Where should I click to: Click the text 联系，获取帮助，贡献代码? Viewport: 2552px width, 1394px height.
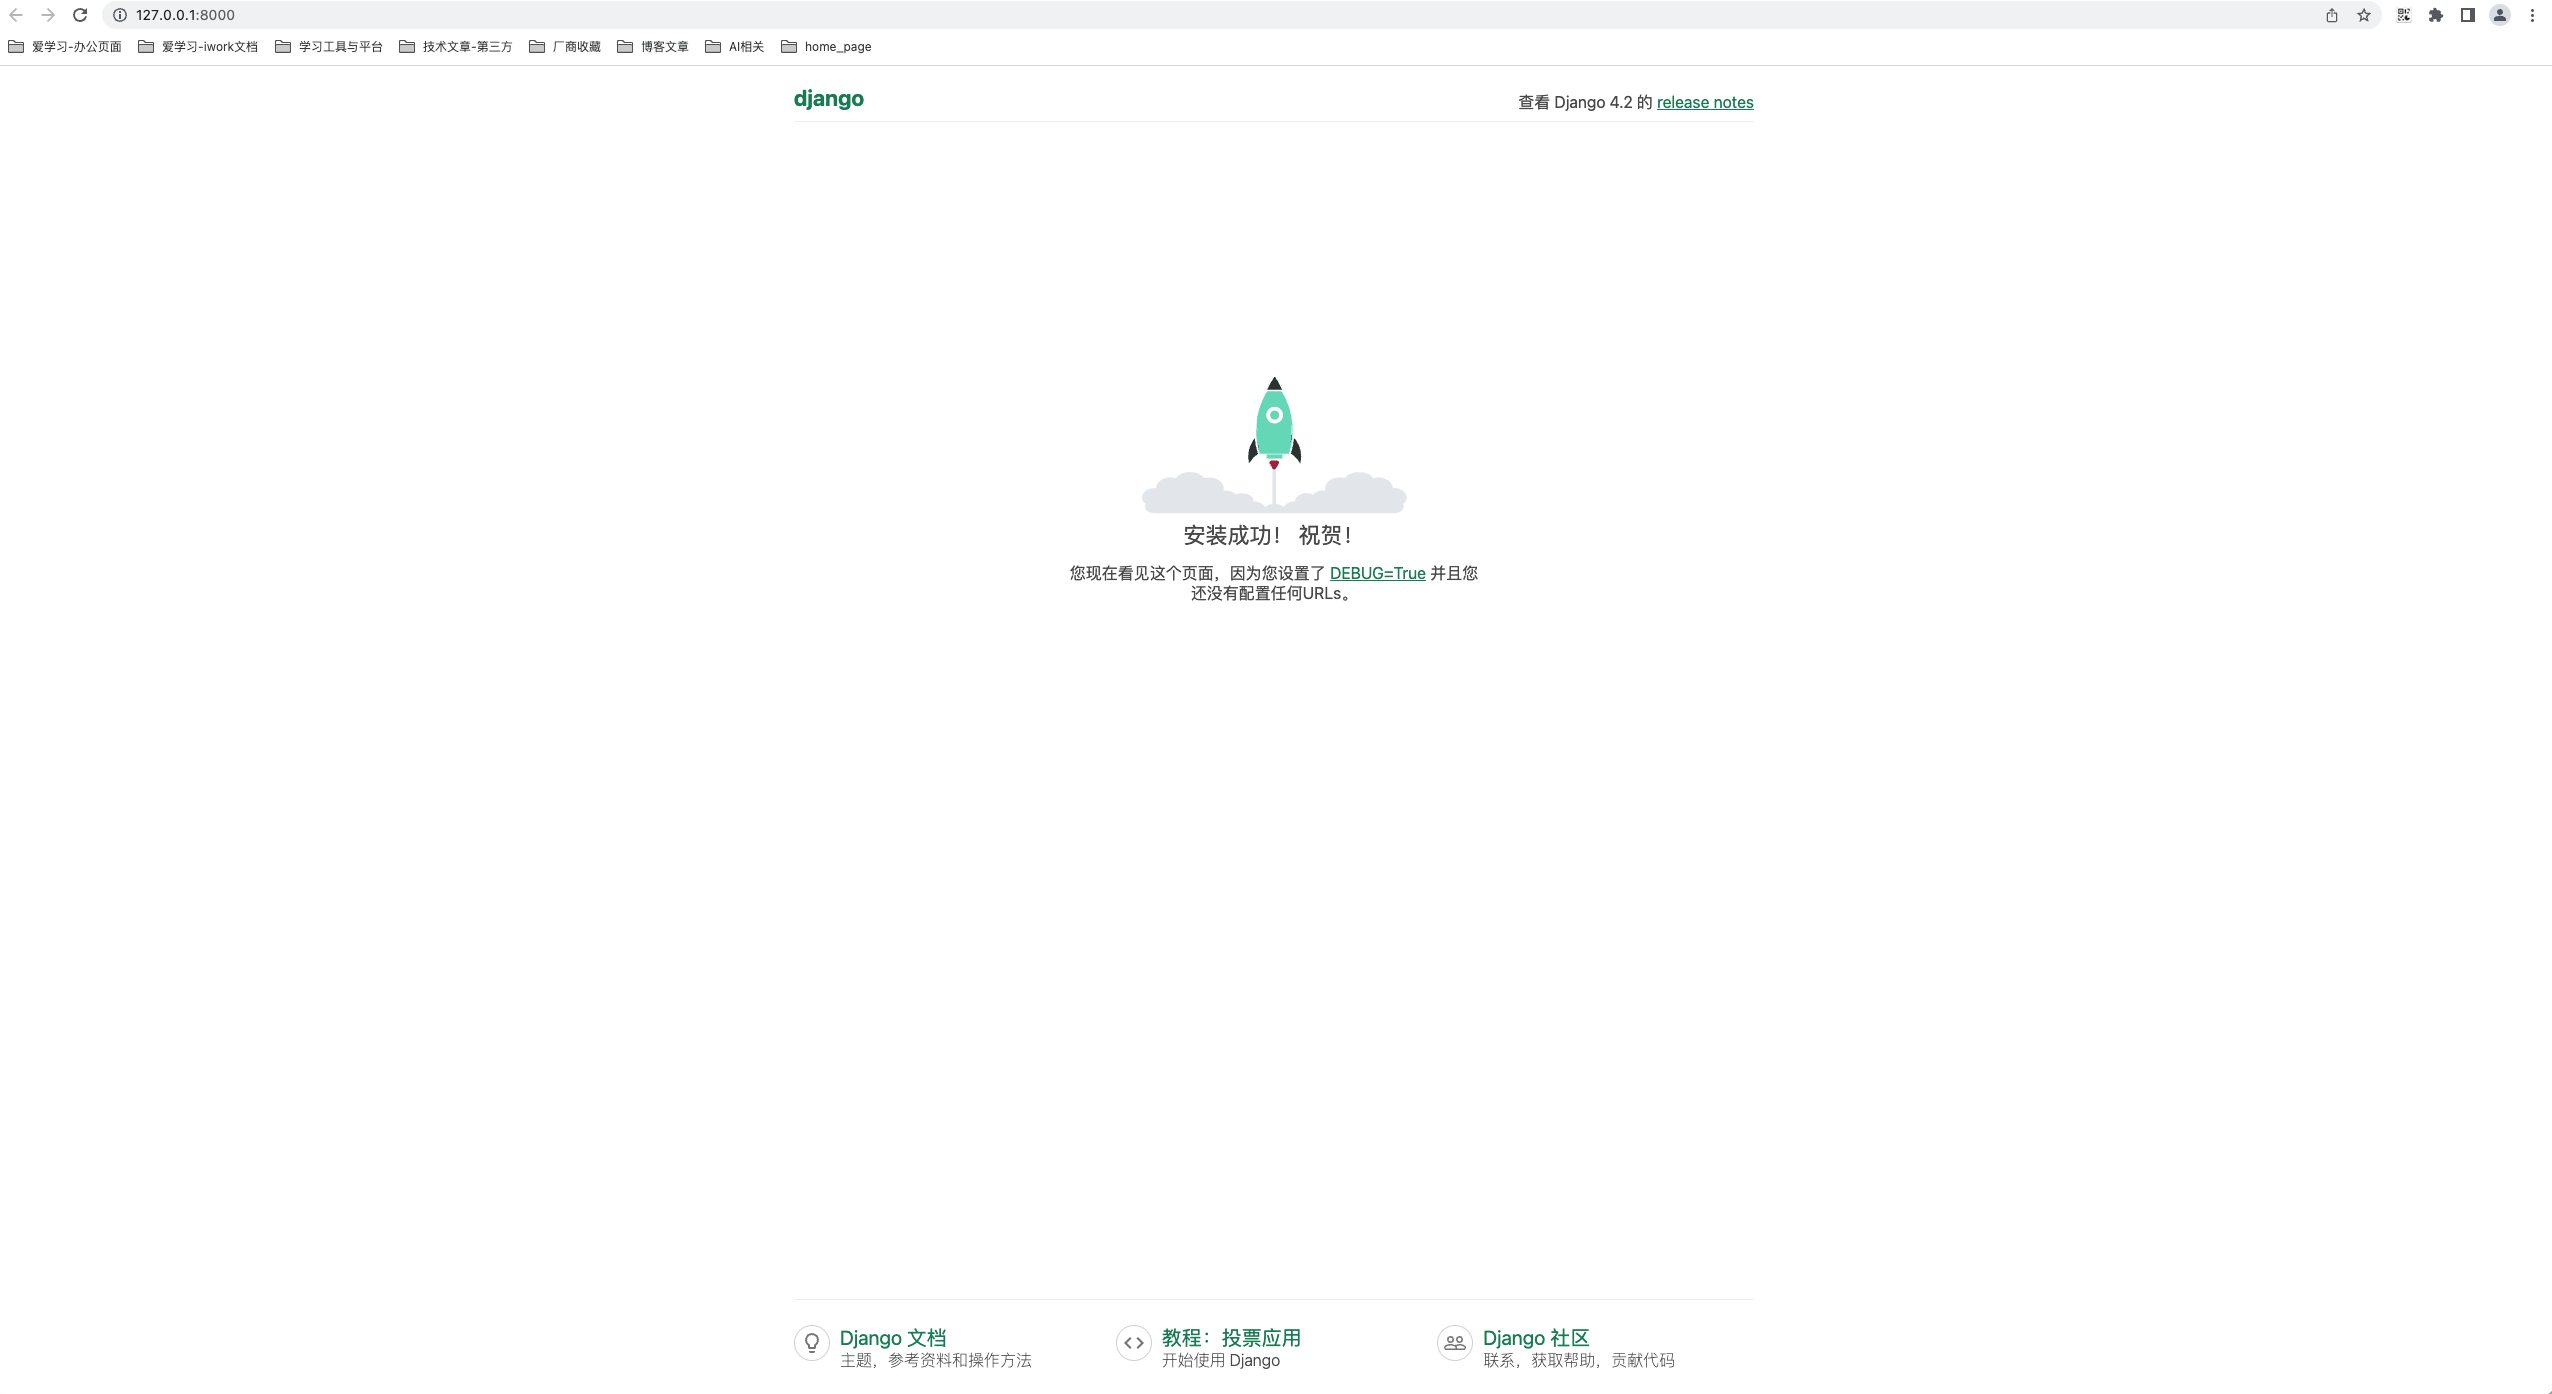click(x=1579, y=1360)
